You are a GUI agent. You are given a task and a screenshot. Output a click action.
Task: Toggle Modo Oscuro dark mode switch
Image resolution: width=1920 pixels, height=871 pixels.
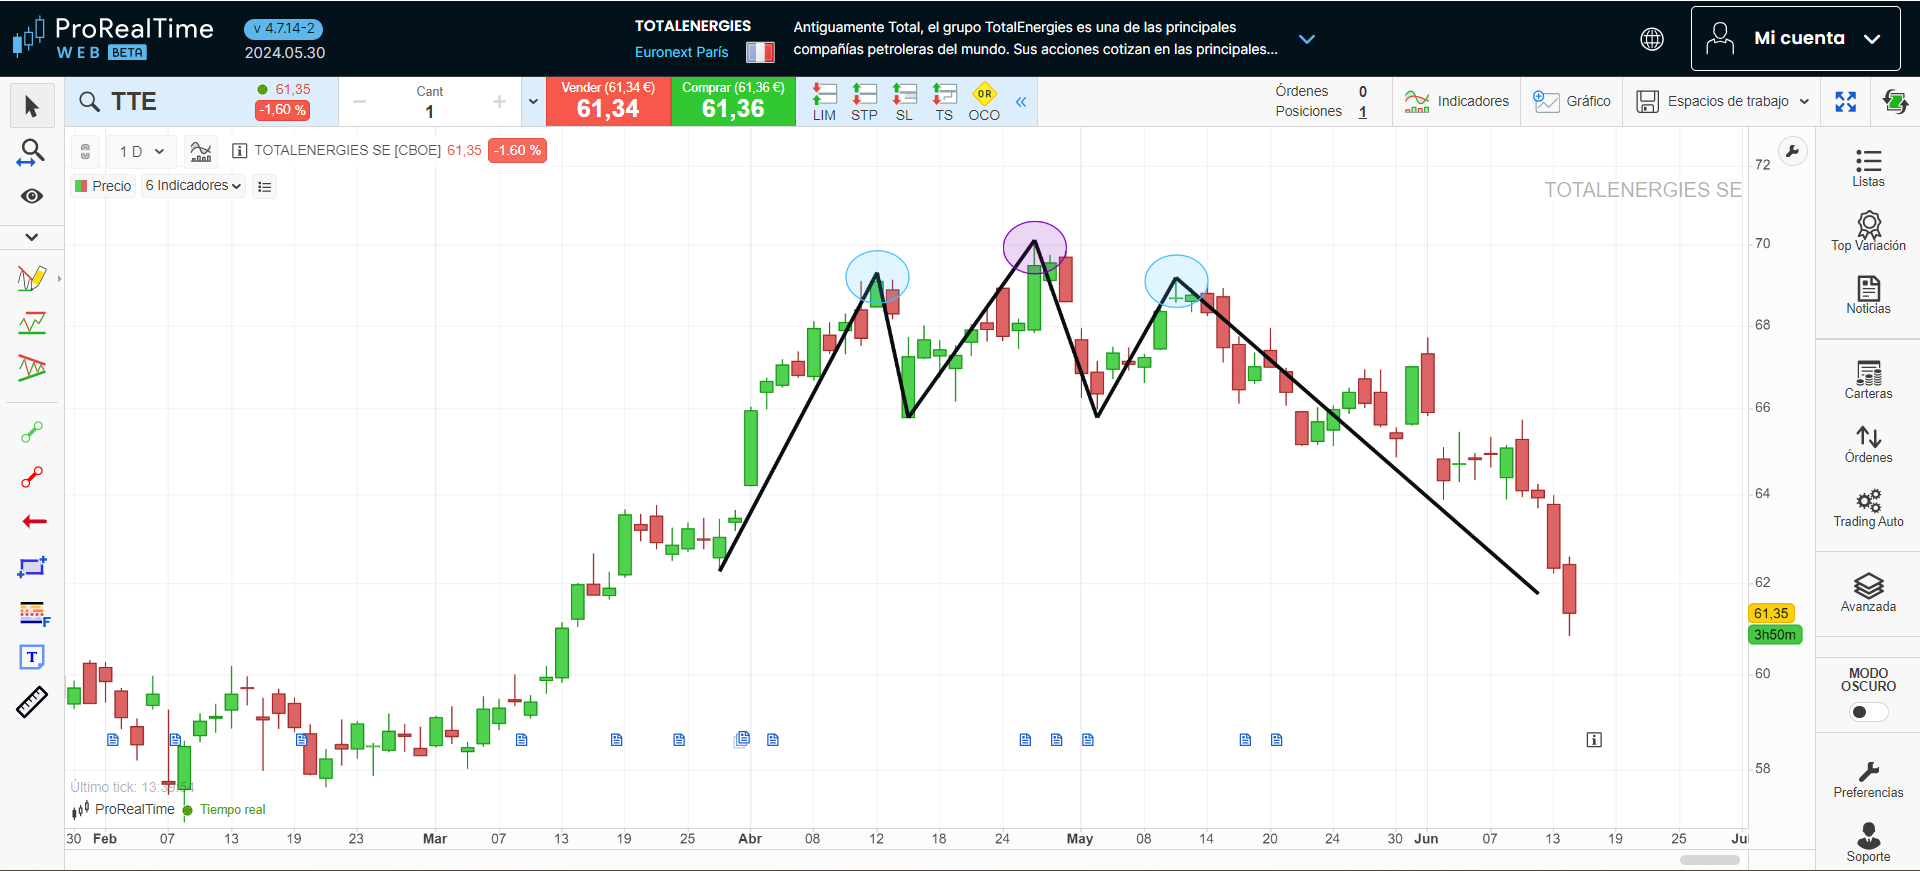[1867, 712]
